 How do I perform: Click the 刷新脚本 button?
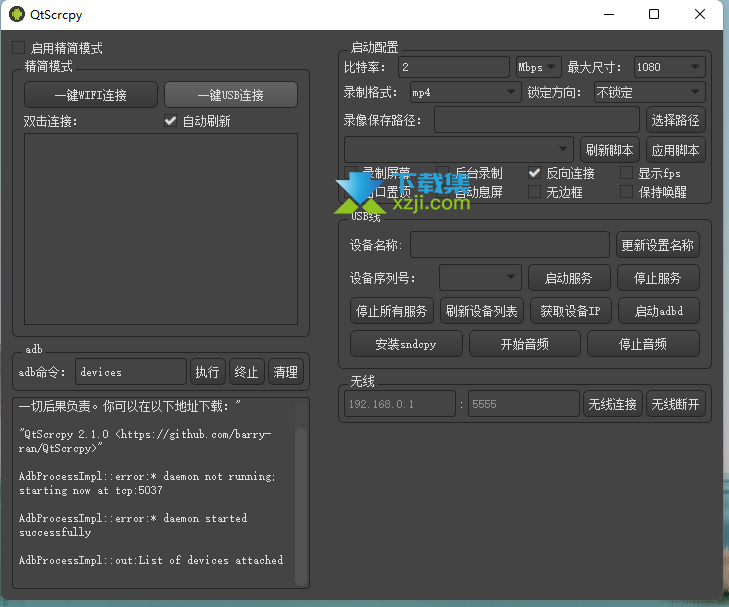(x=610, y=150)
